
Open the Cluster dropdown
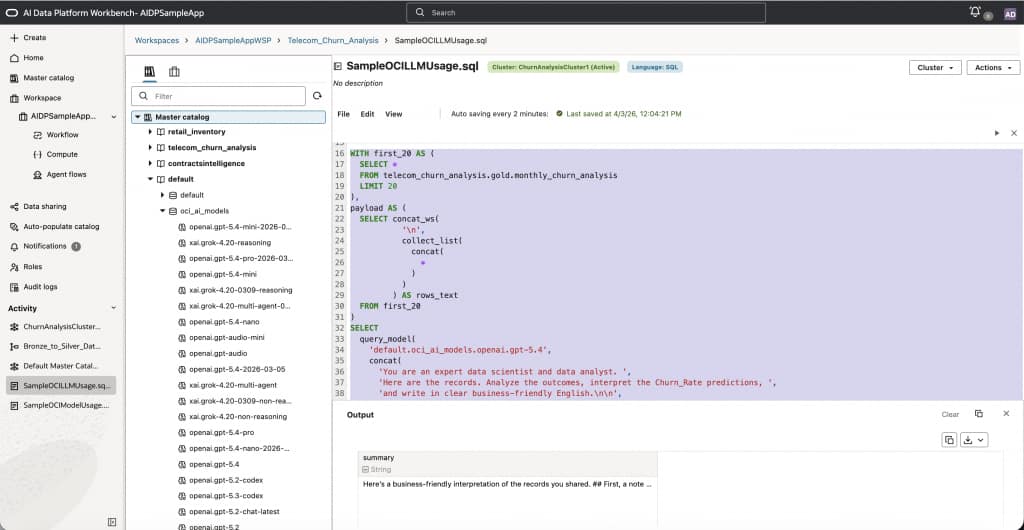(x=935, y=68)
